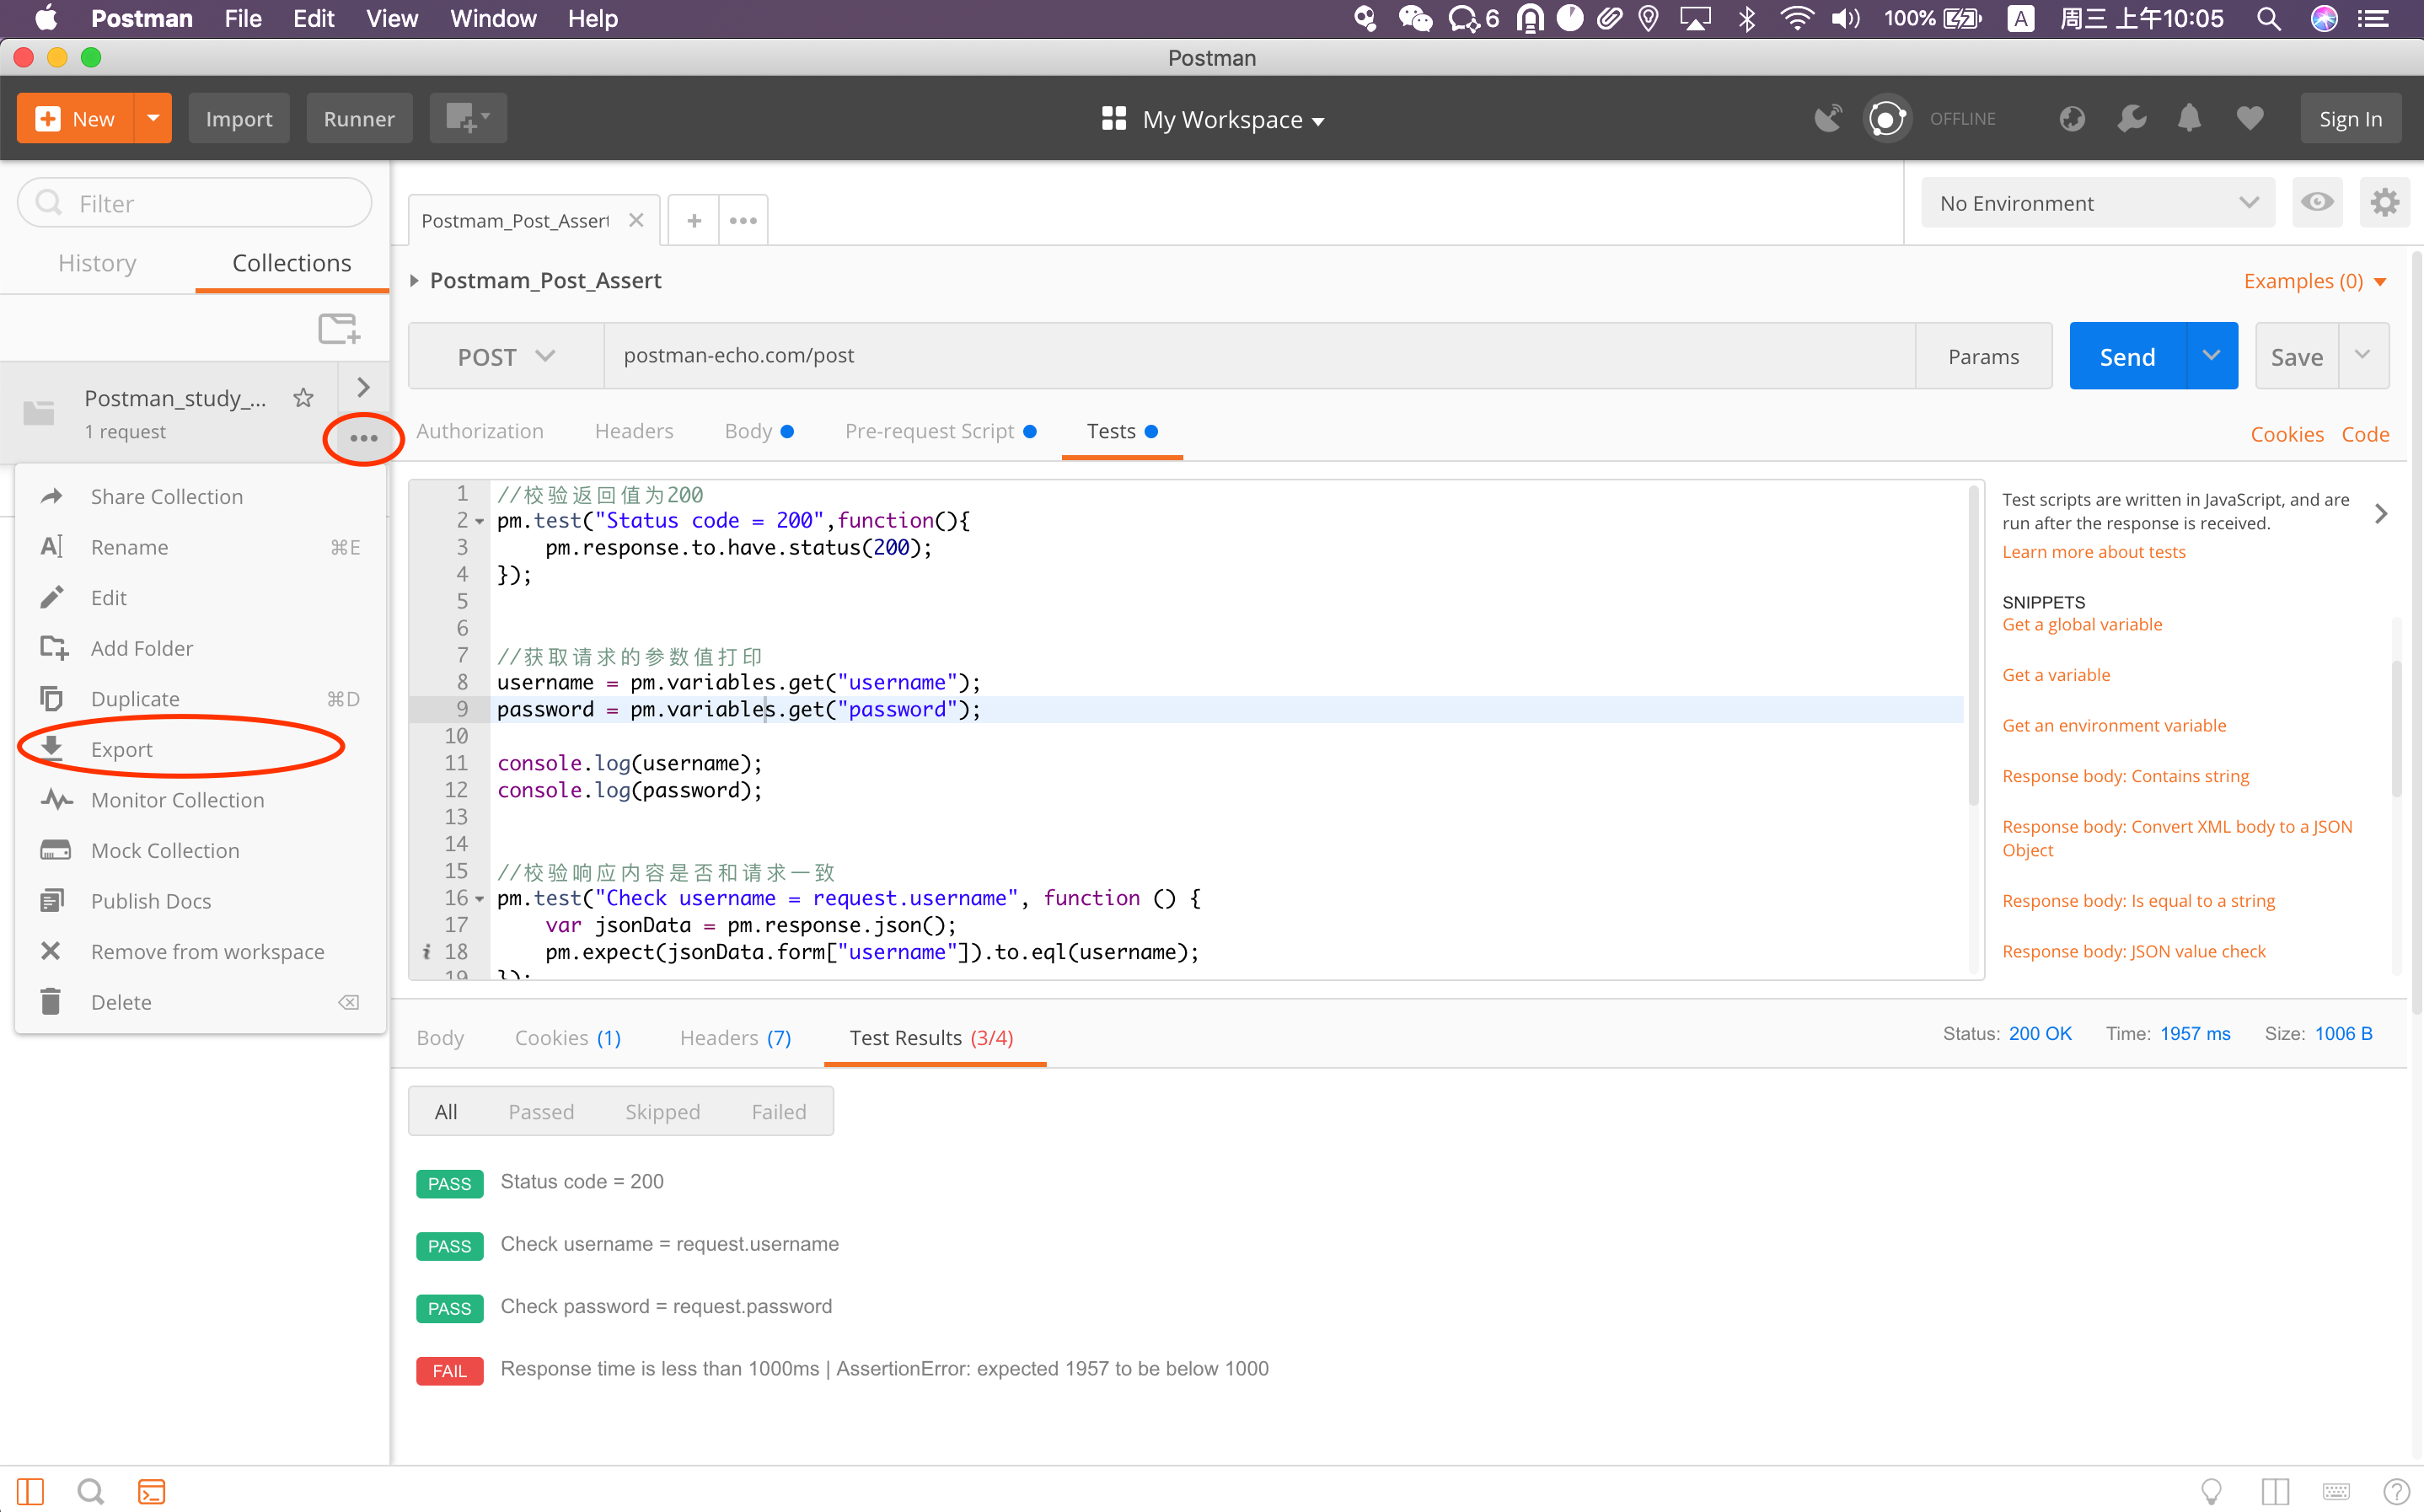Screen dimensions: 2424x1512
Task: Filter test results by Failed
Action: pyautogui.click(x=778, y=1112)
